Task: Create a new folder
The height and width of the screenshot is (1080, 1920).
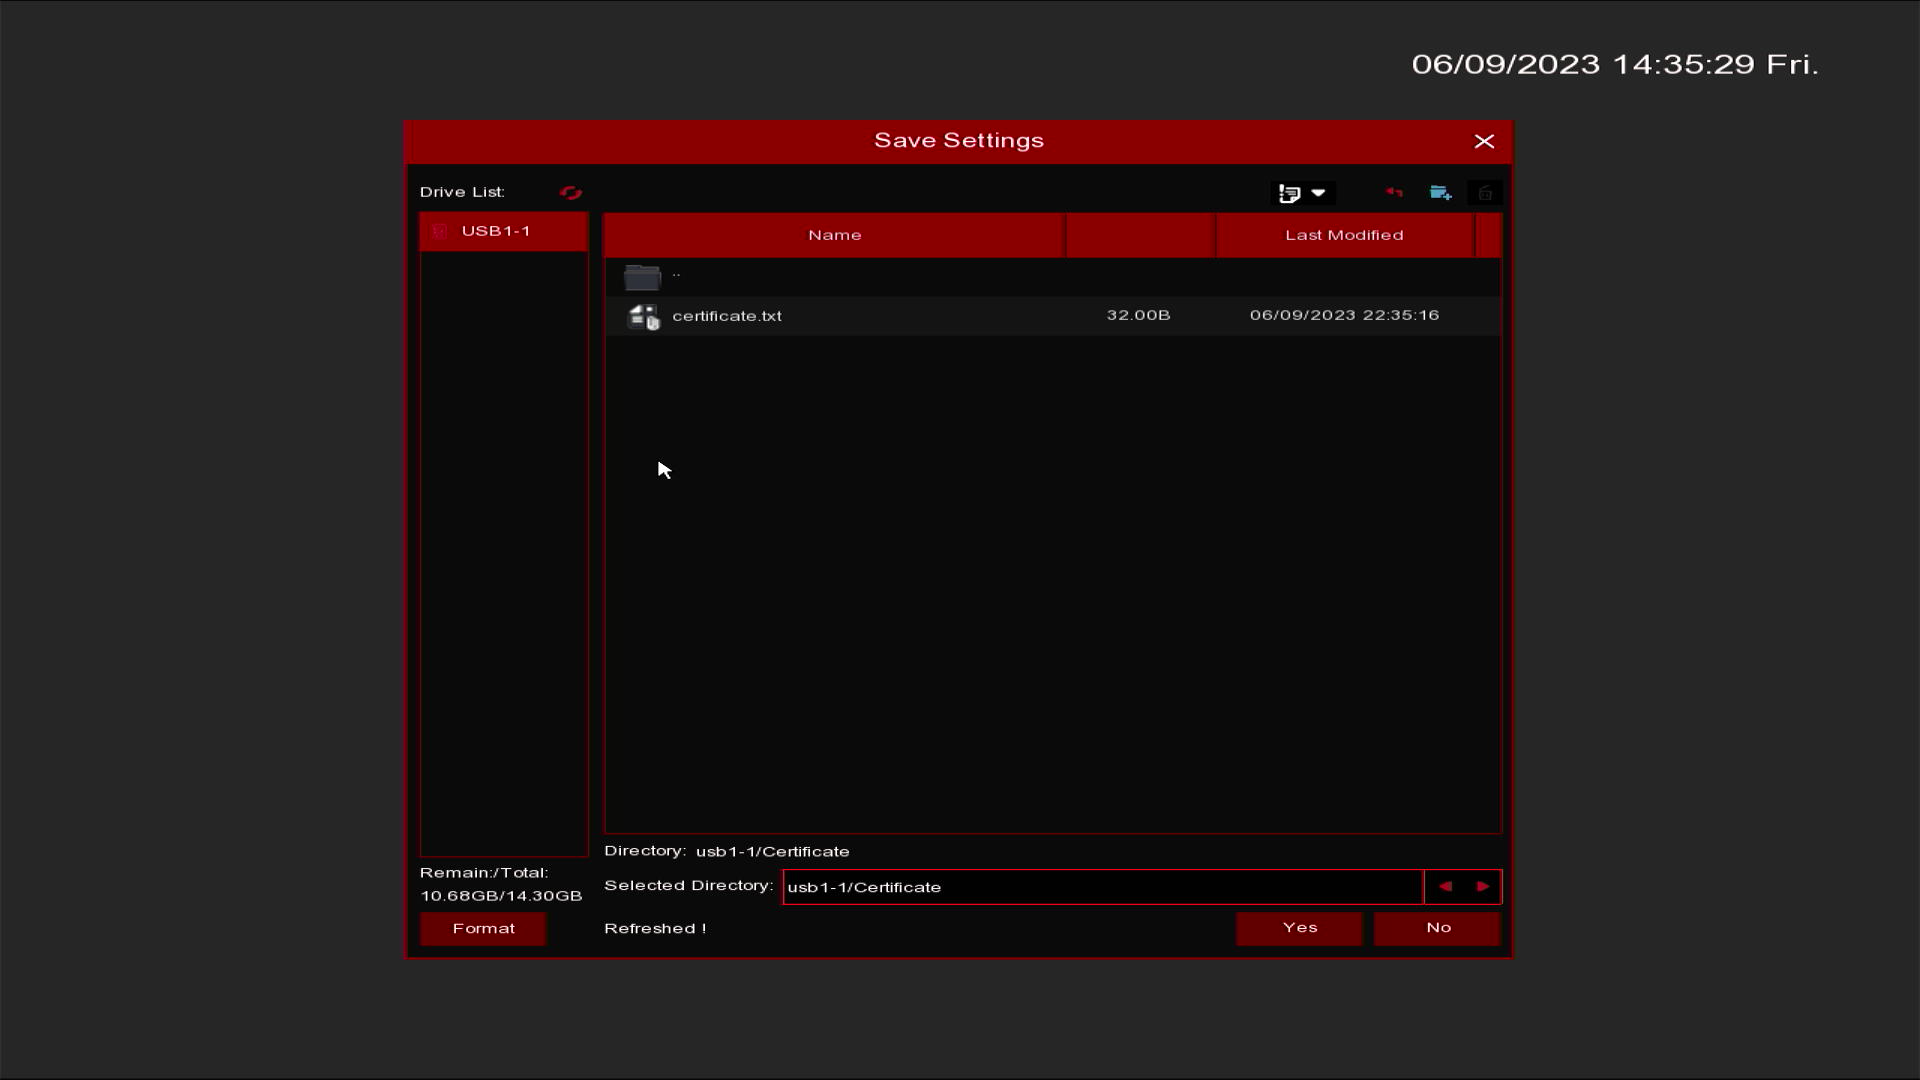Action: click(x=1440, y=193)
